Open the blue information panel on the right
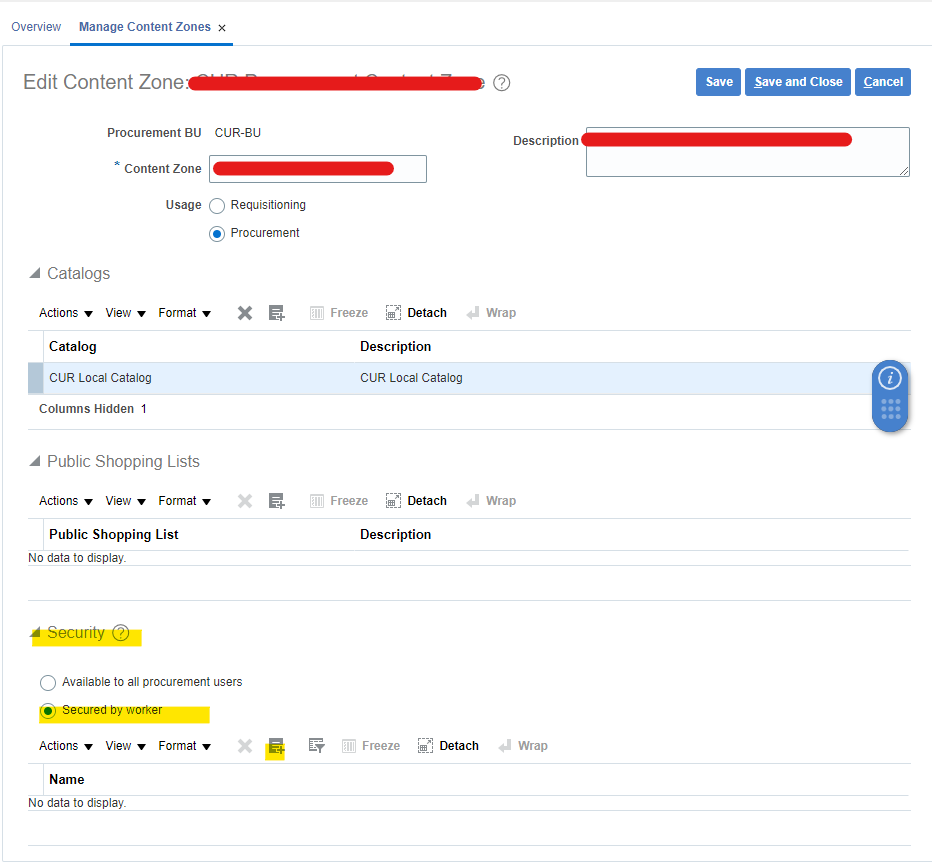This screenshot has width=932, height=864. (889, 378)
